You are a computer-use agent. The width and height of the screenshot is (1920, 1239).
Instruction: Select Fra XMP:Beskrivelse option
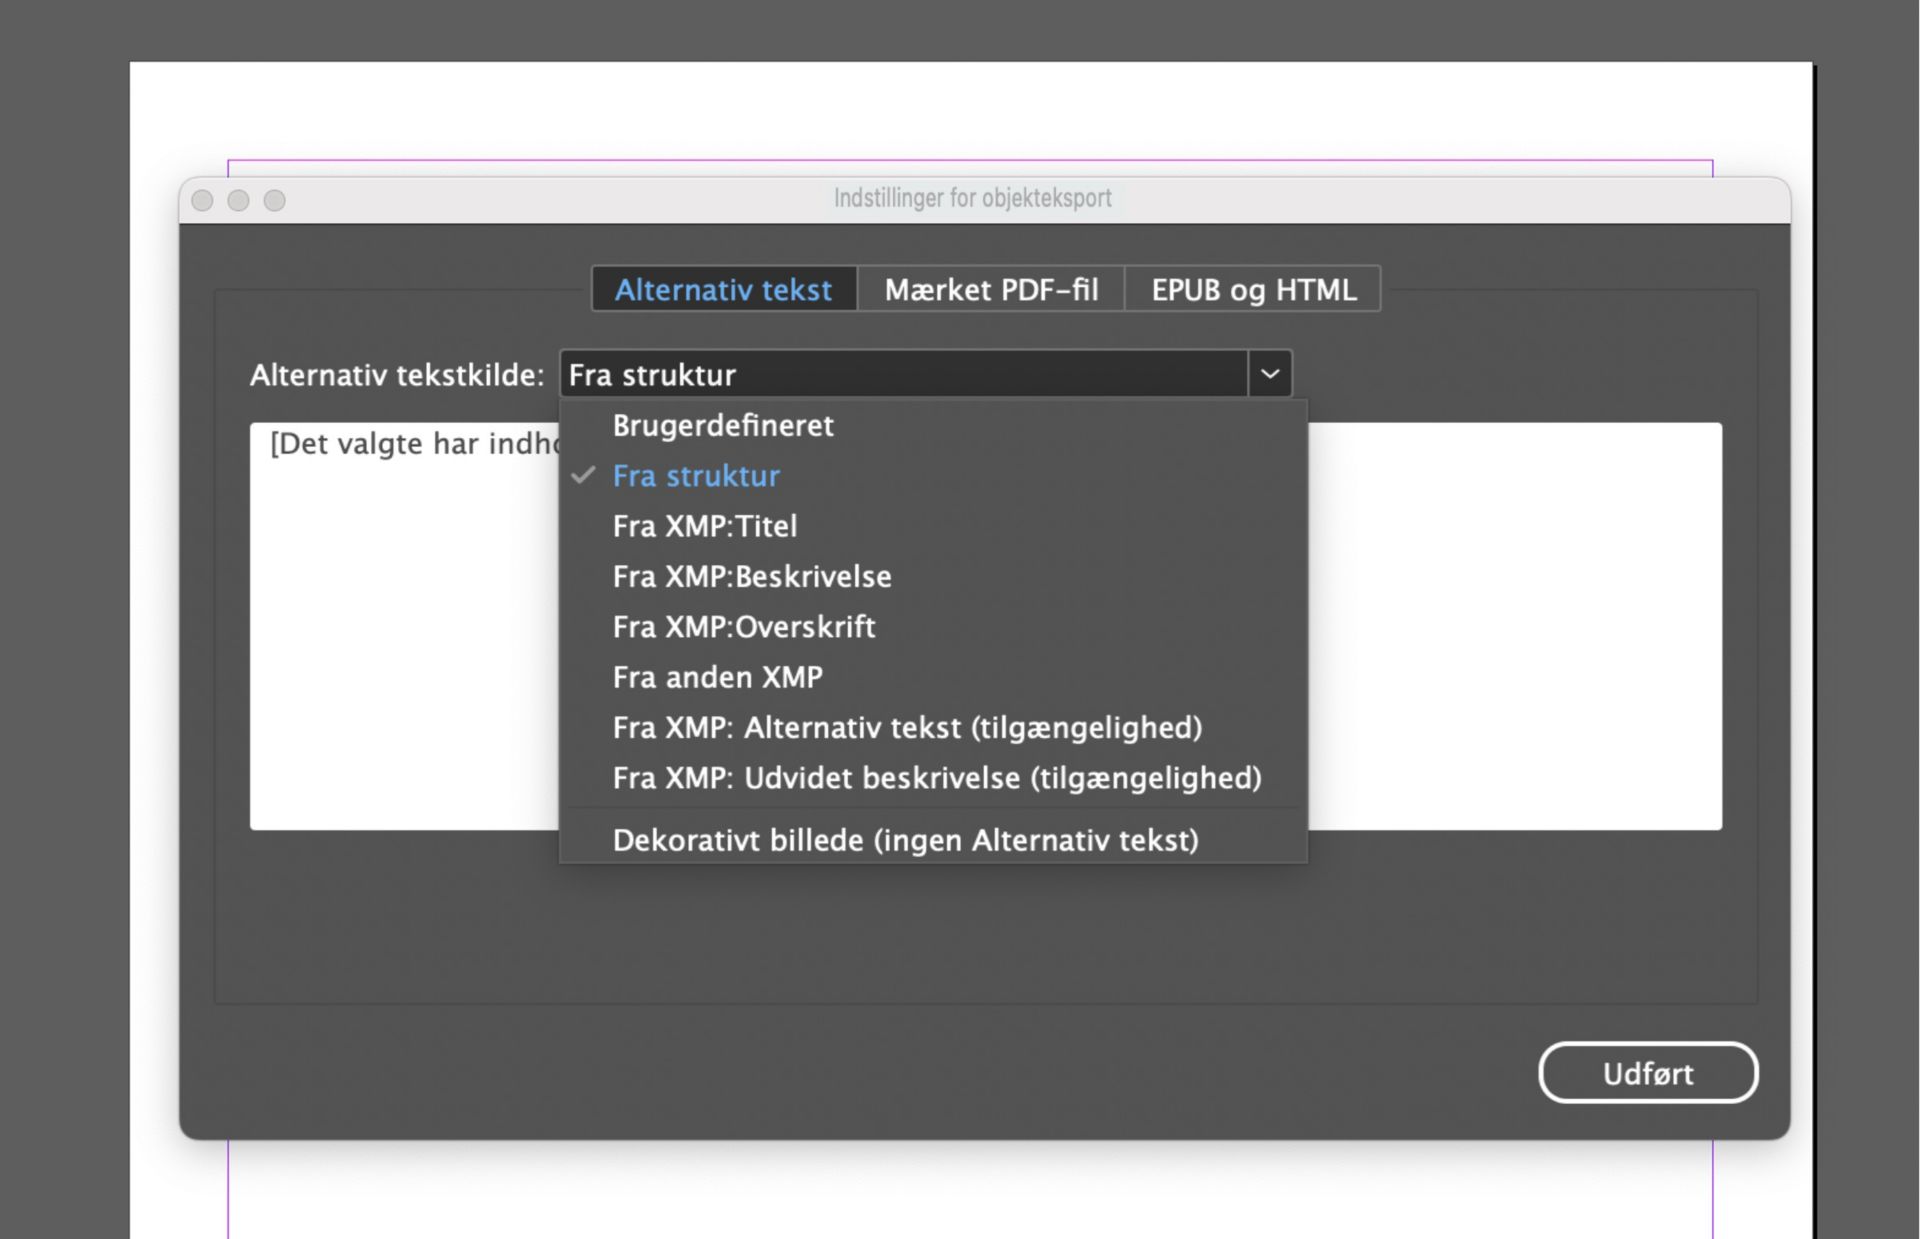752,577
